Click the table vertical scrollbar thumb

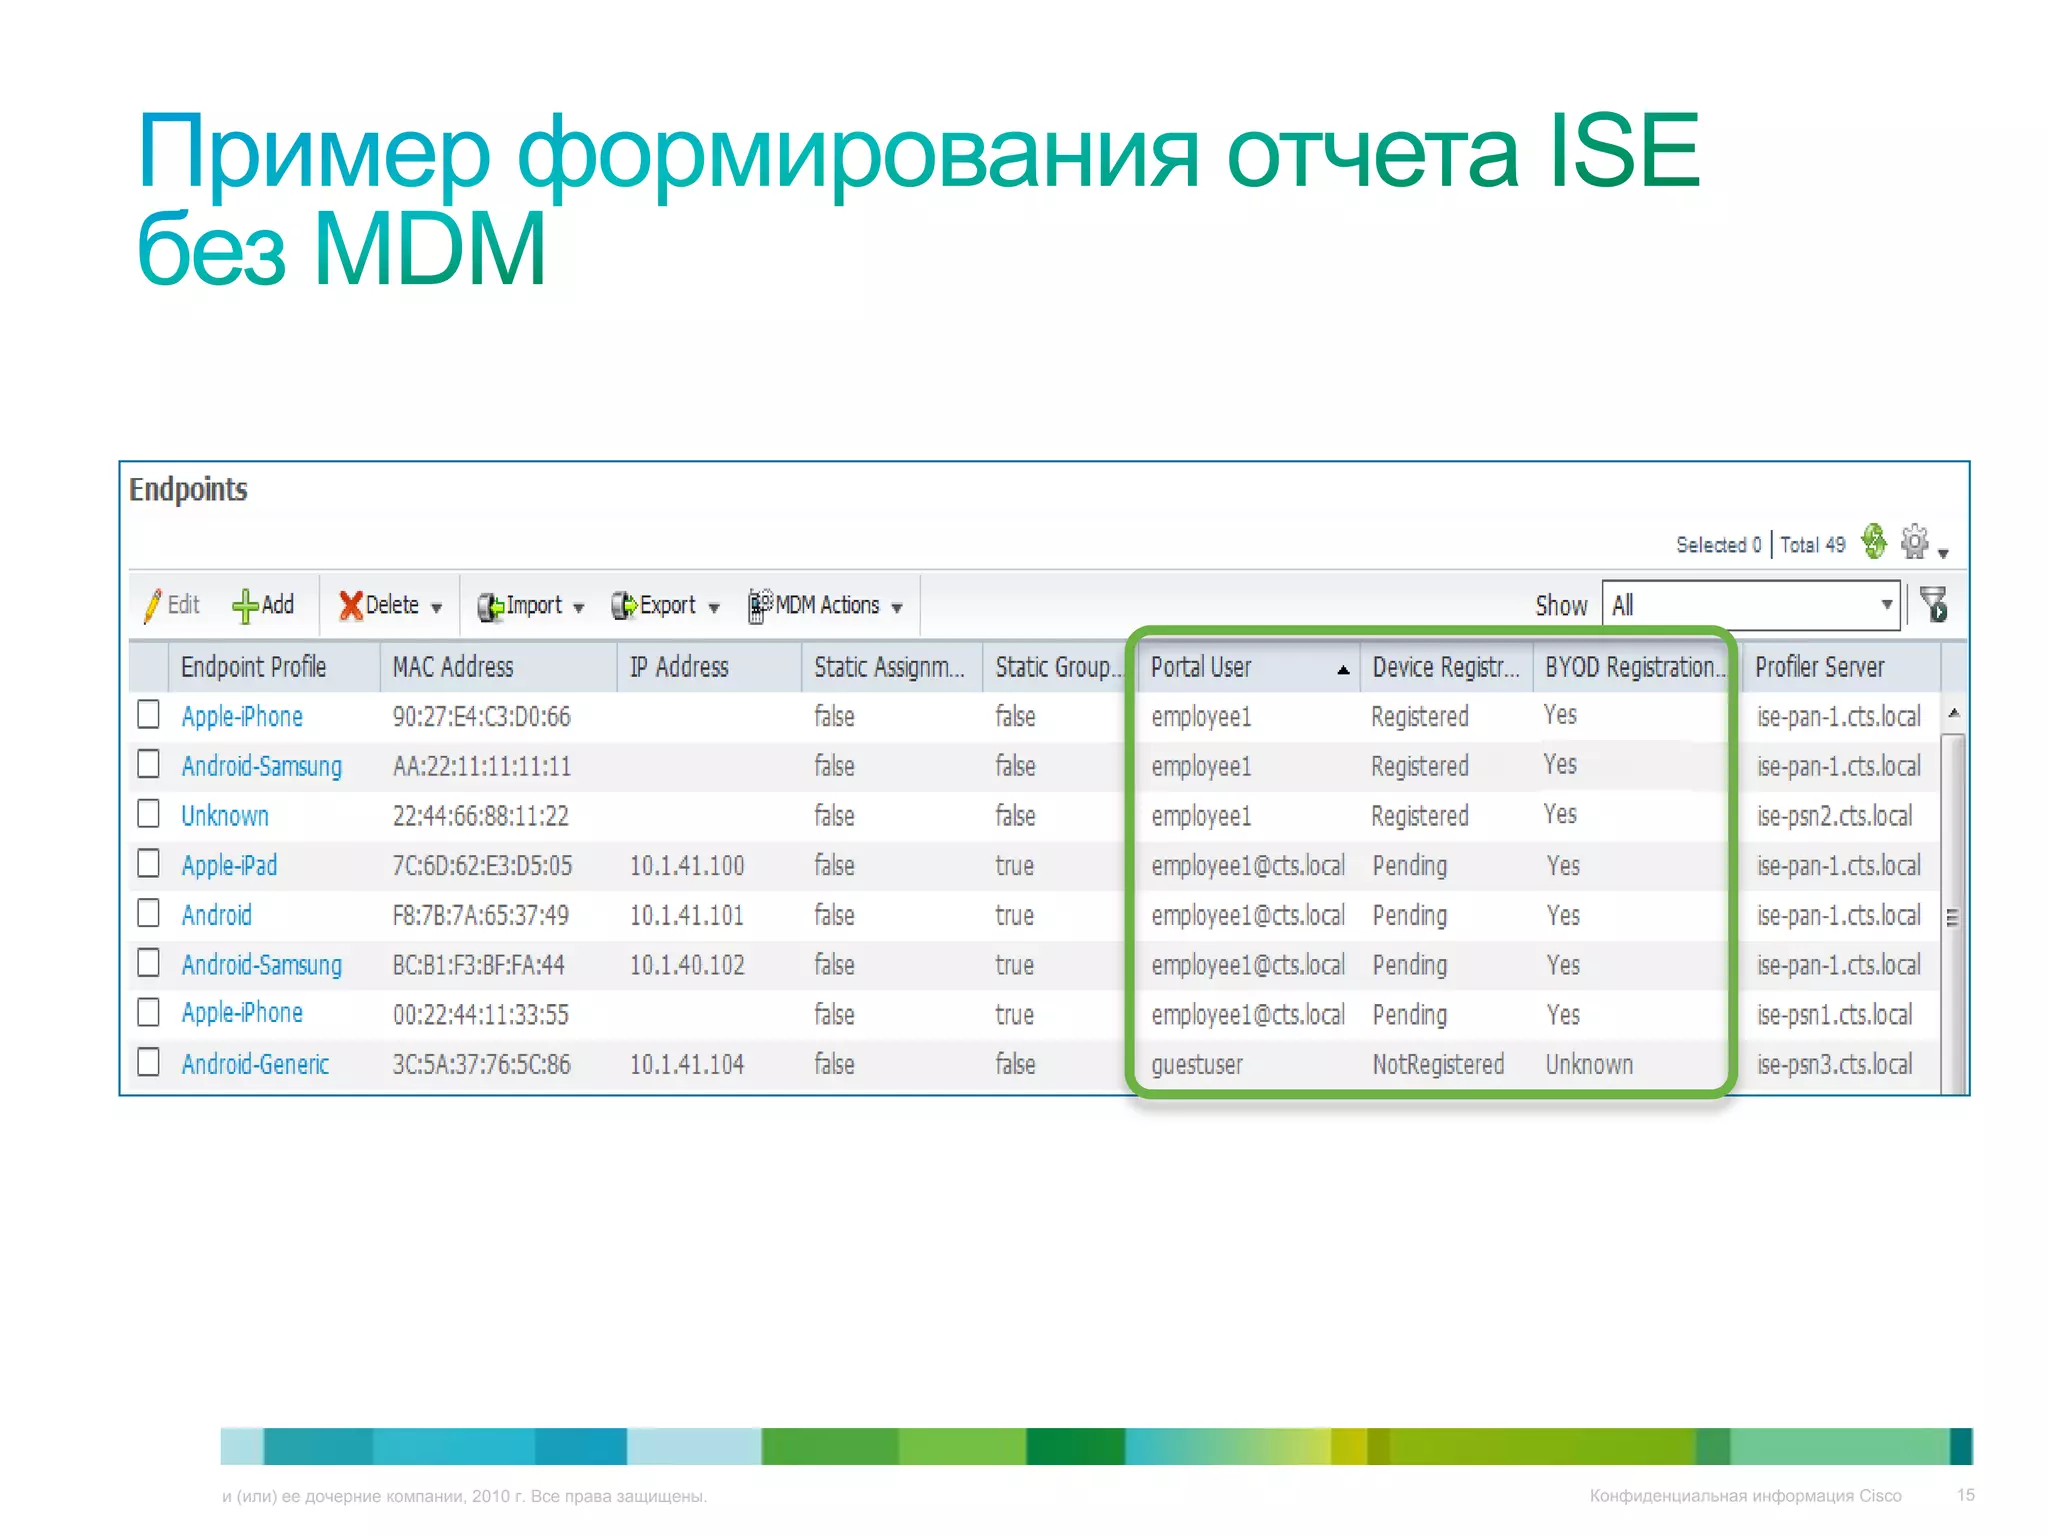1953,915
